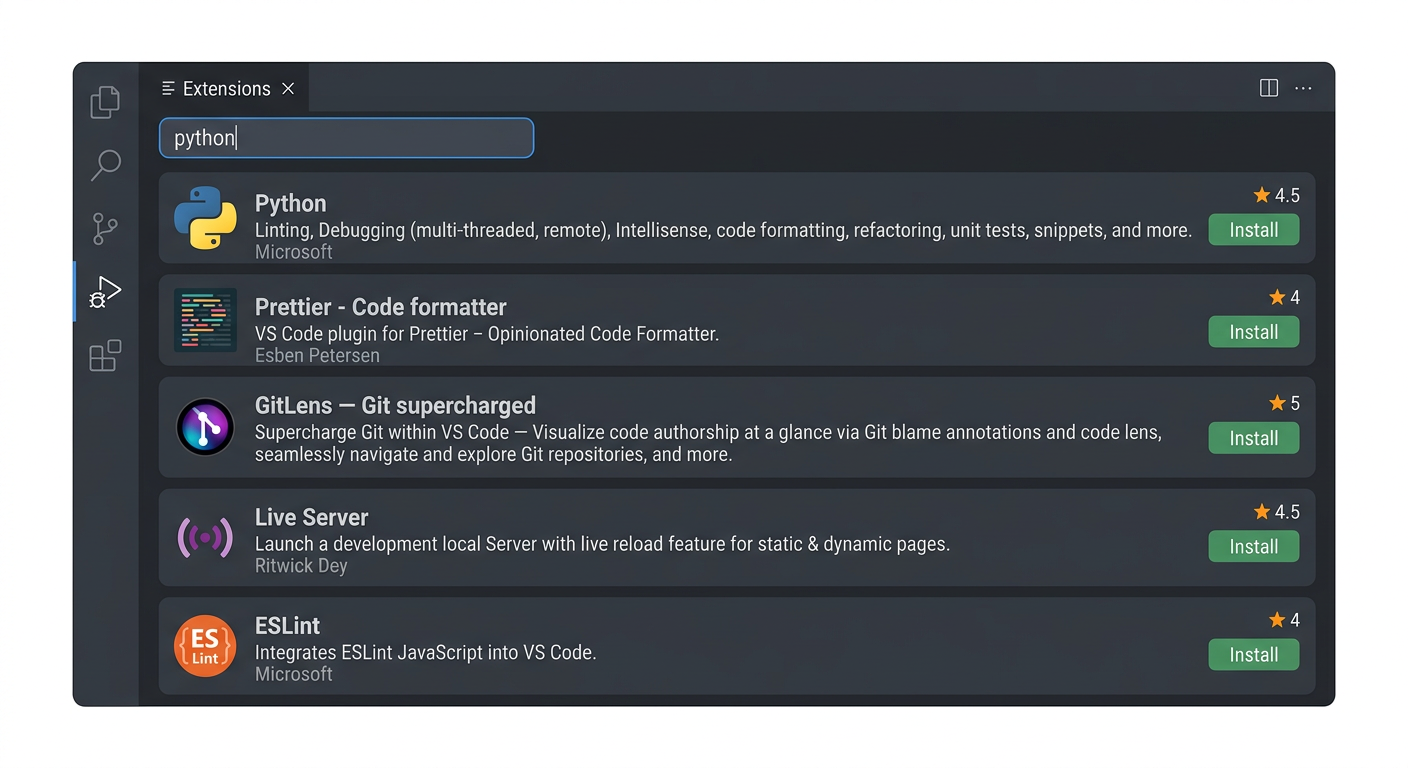The image size is (1408, 768).
Task: Click the extensions search input field
Action: point(346,138)
